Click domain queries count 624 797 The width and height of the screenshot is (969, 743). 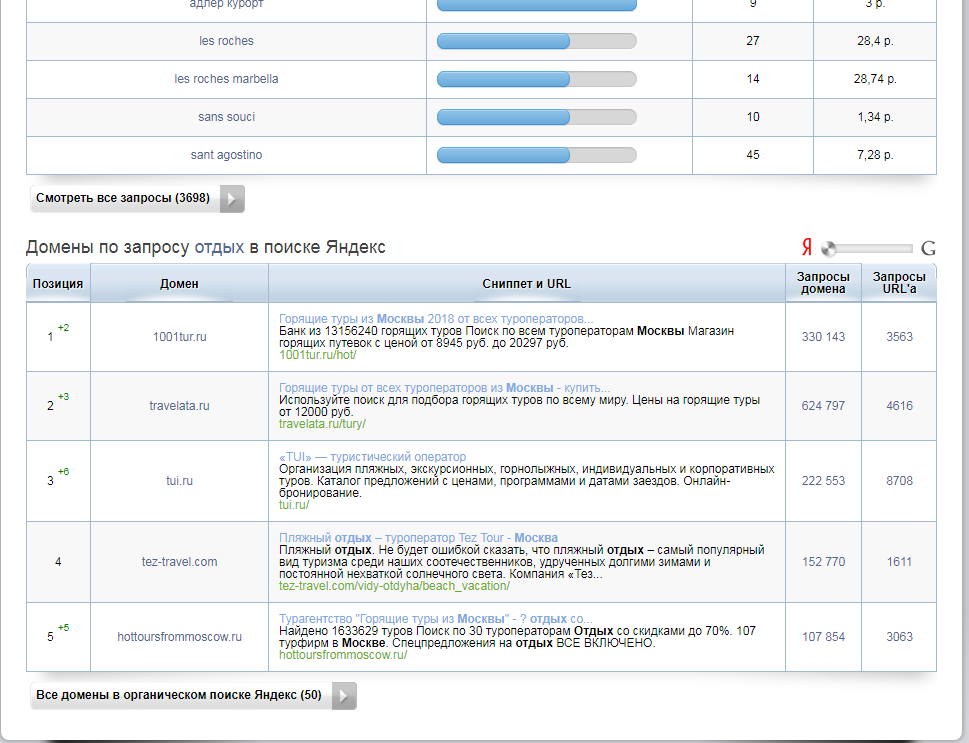tap(823, 406)
